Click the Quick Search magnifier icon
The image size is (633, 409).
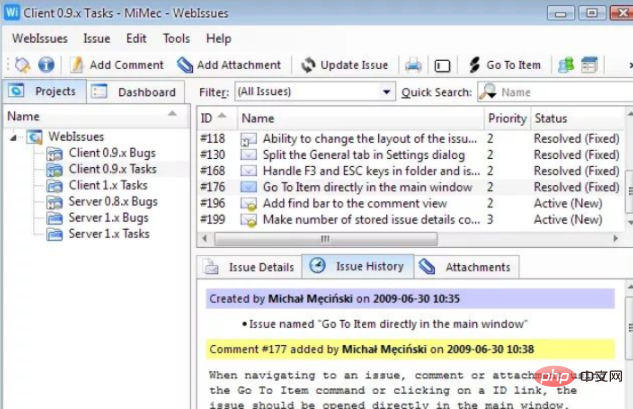tap(488, 92)
